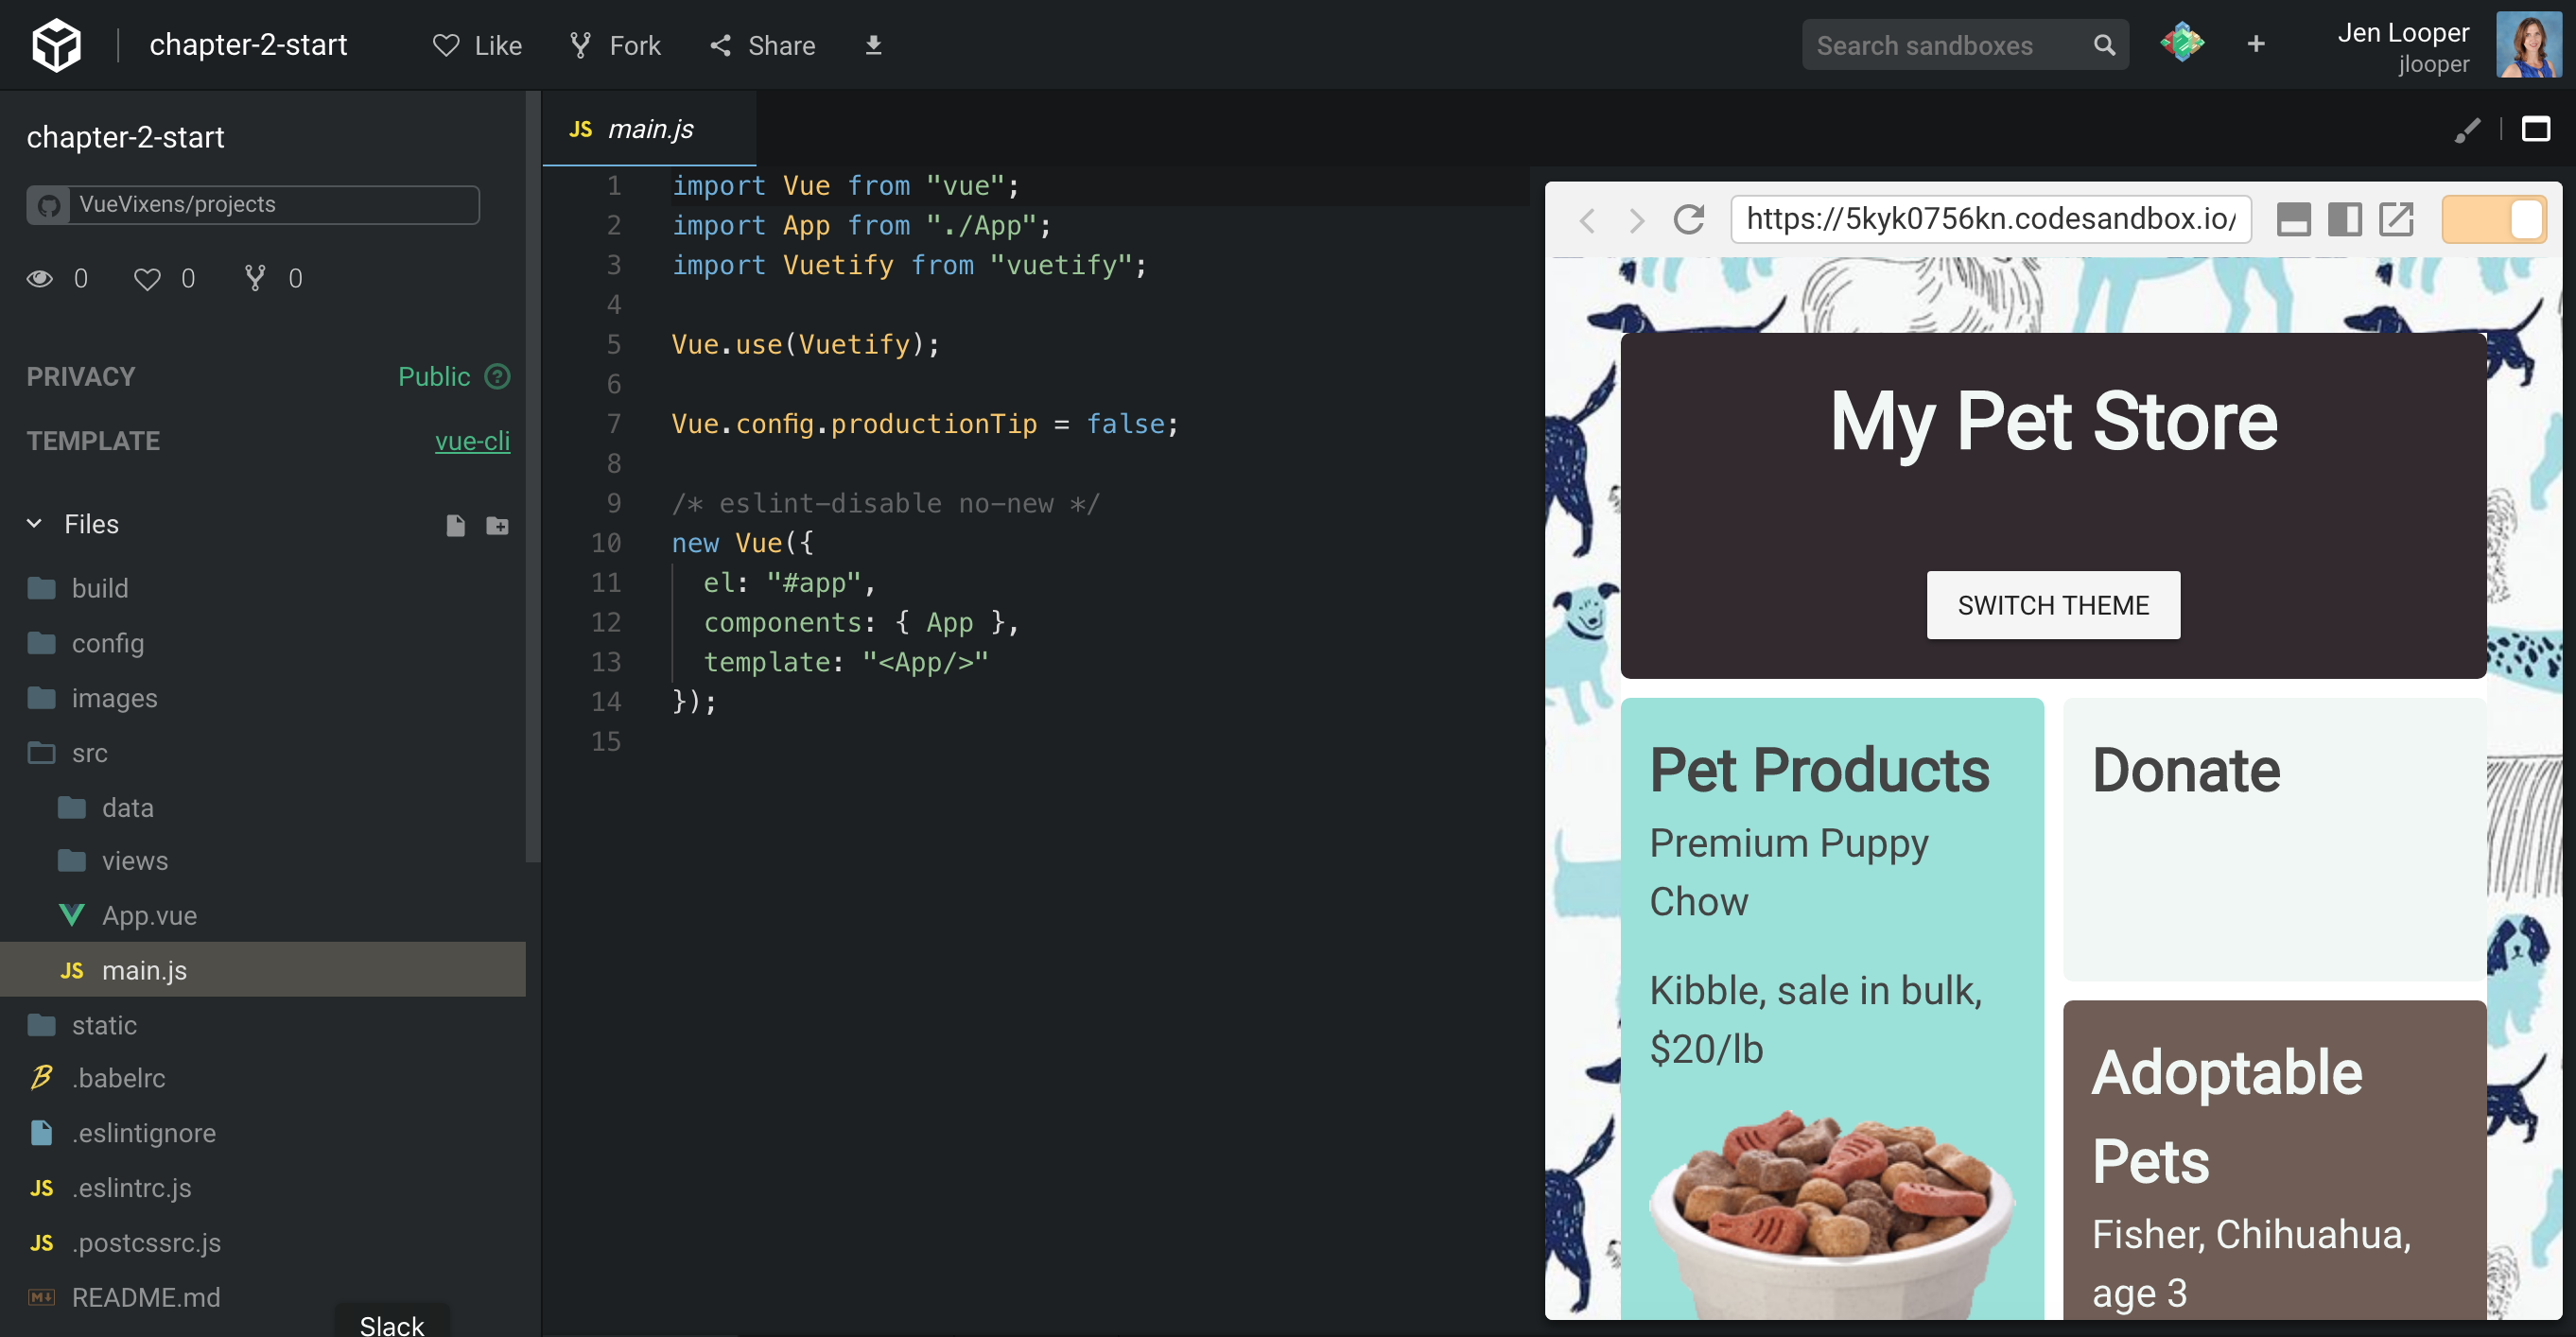
Task: Open preview in new window
Action: [x=2396, y=219]
